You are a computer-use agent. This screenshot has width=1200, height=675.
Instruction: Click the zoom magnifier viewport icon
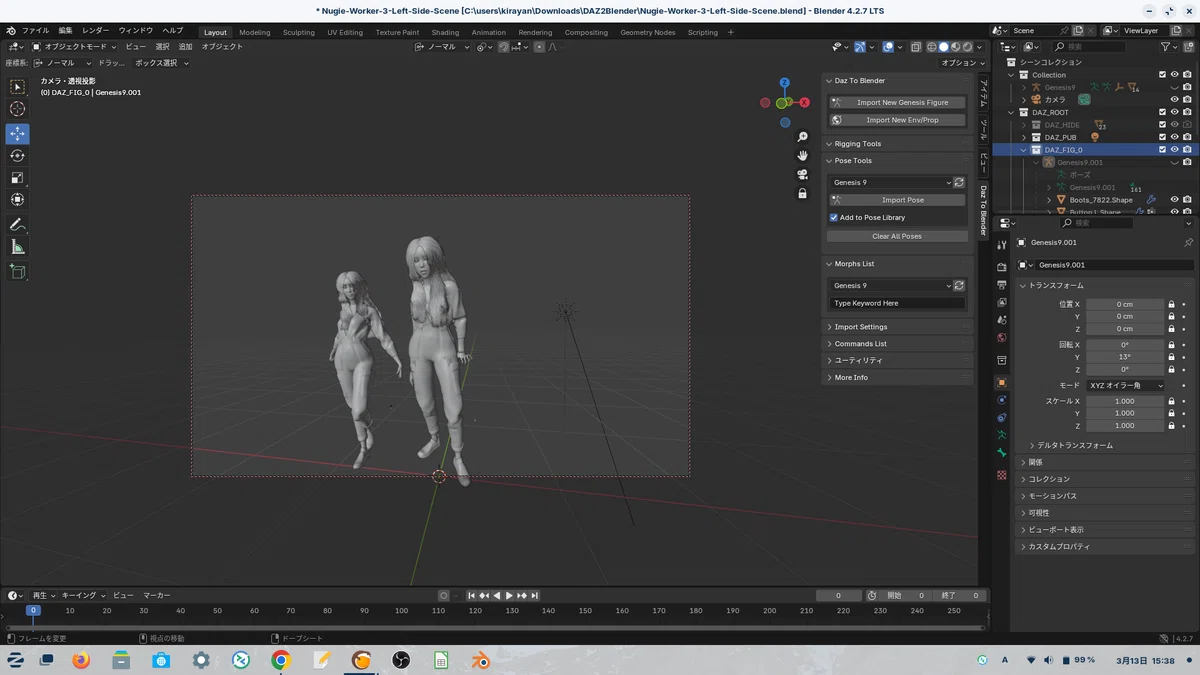802,137
